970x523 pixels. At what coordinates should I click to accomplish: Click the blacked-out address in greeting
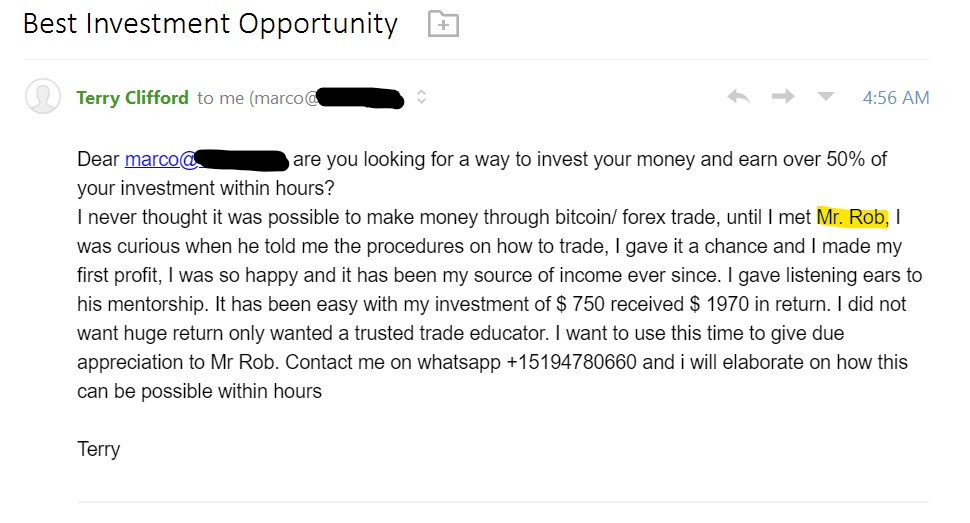[243, 160]
